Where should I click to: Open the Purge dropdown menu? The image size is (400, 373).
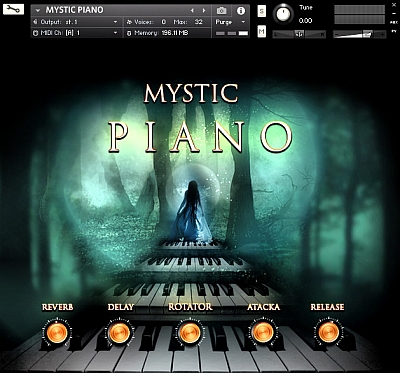click(230, 22)
